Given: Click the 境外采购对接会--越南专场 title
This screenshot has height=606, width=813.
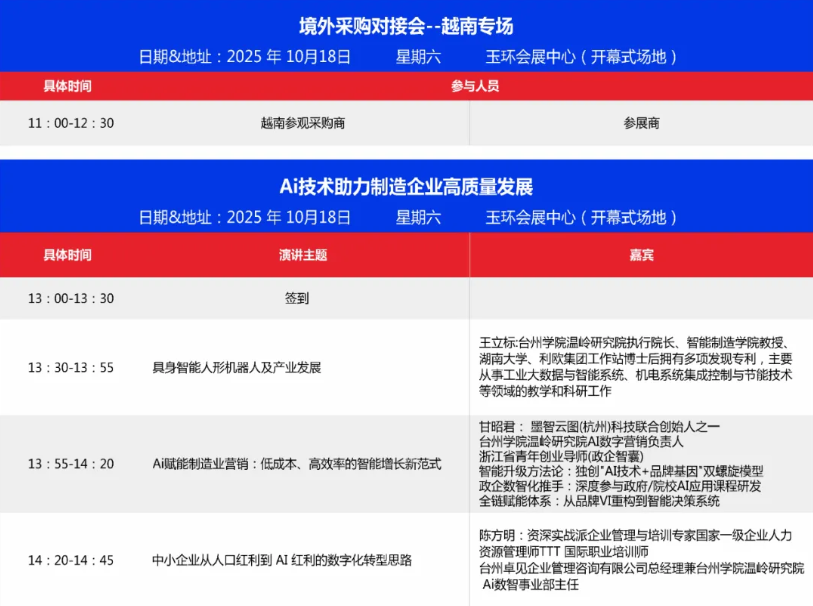Looking at the screenshot, I should coord(406,26).
